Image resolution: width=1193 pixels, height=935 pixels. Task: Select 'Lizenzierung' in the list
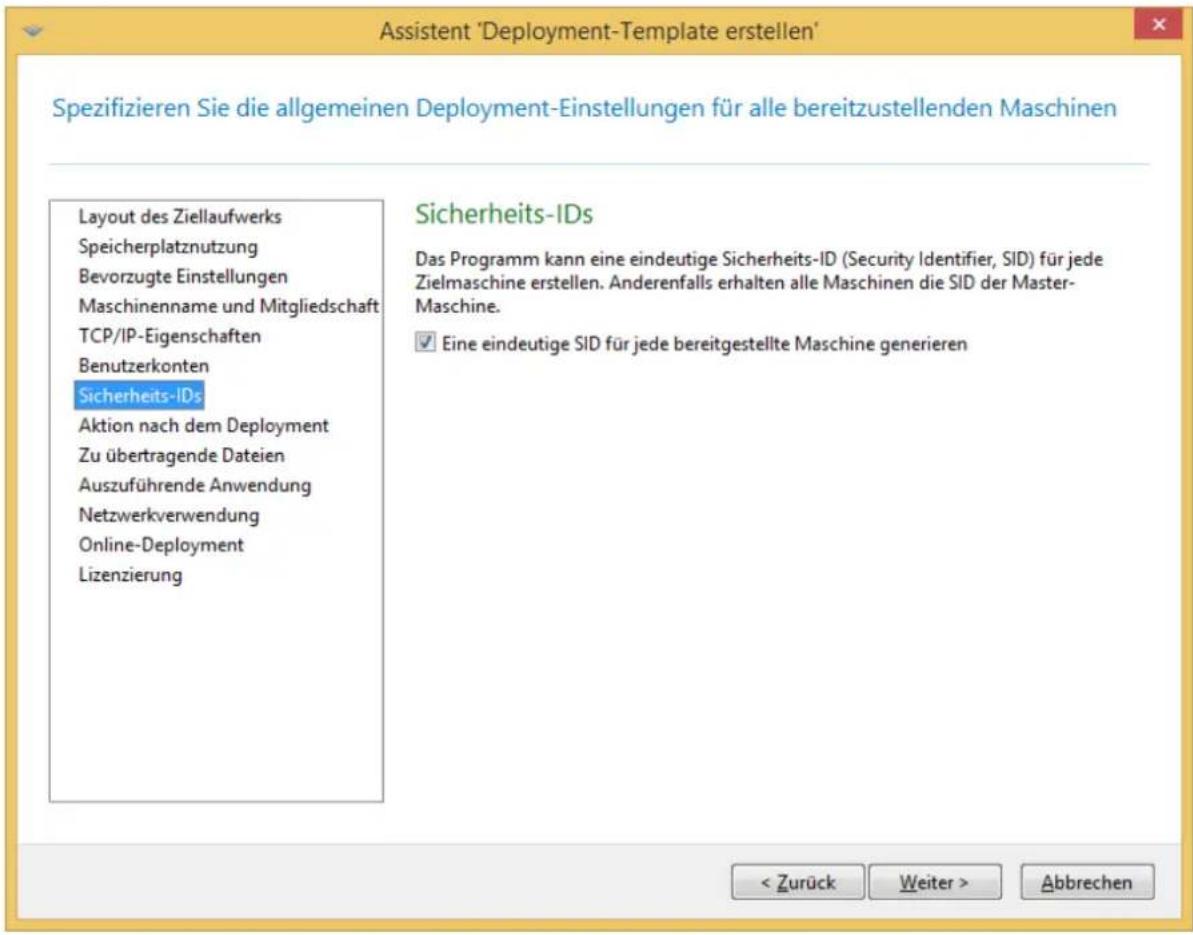point(130,575)
